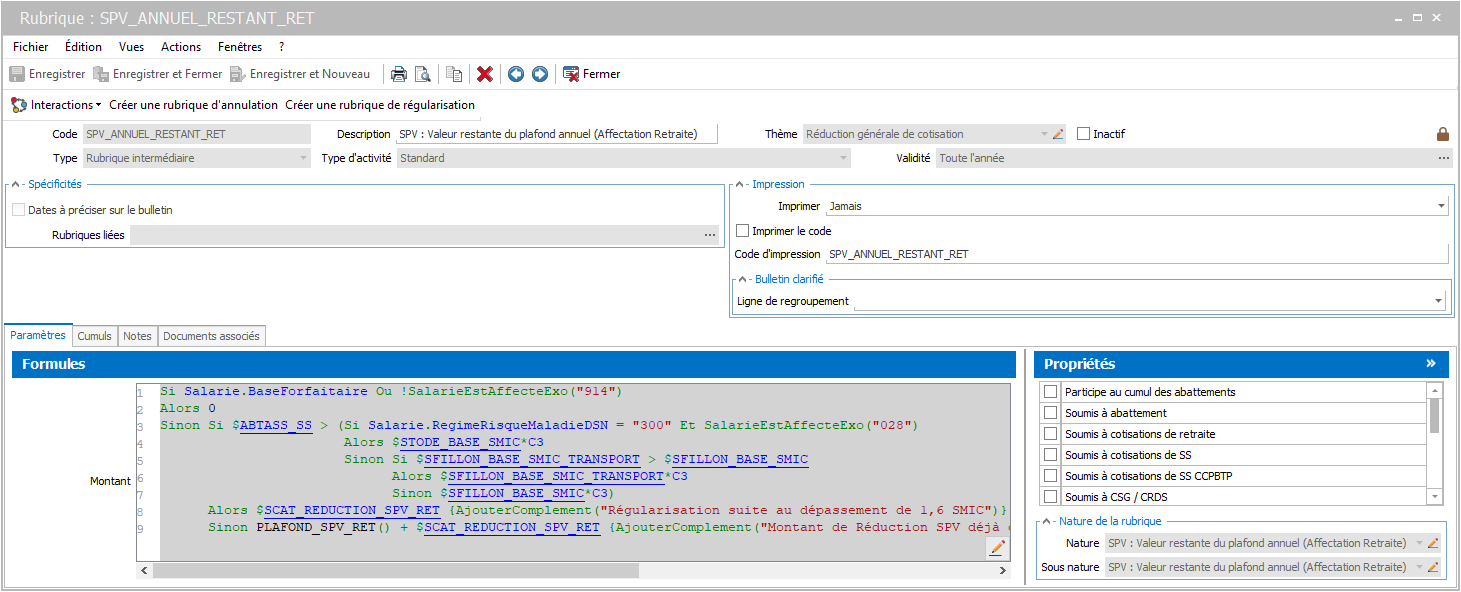Open the Fichier menu
Screen dimensions: 1461x592
(31, 47)
